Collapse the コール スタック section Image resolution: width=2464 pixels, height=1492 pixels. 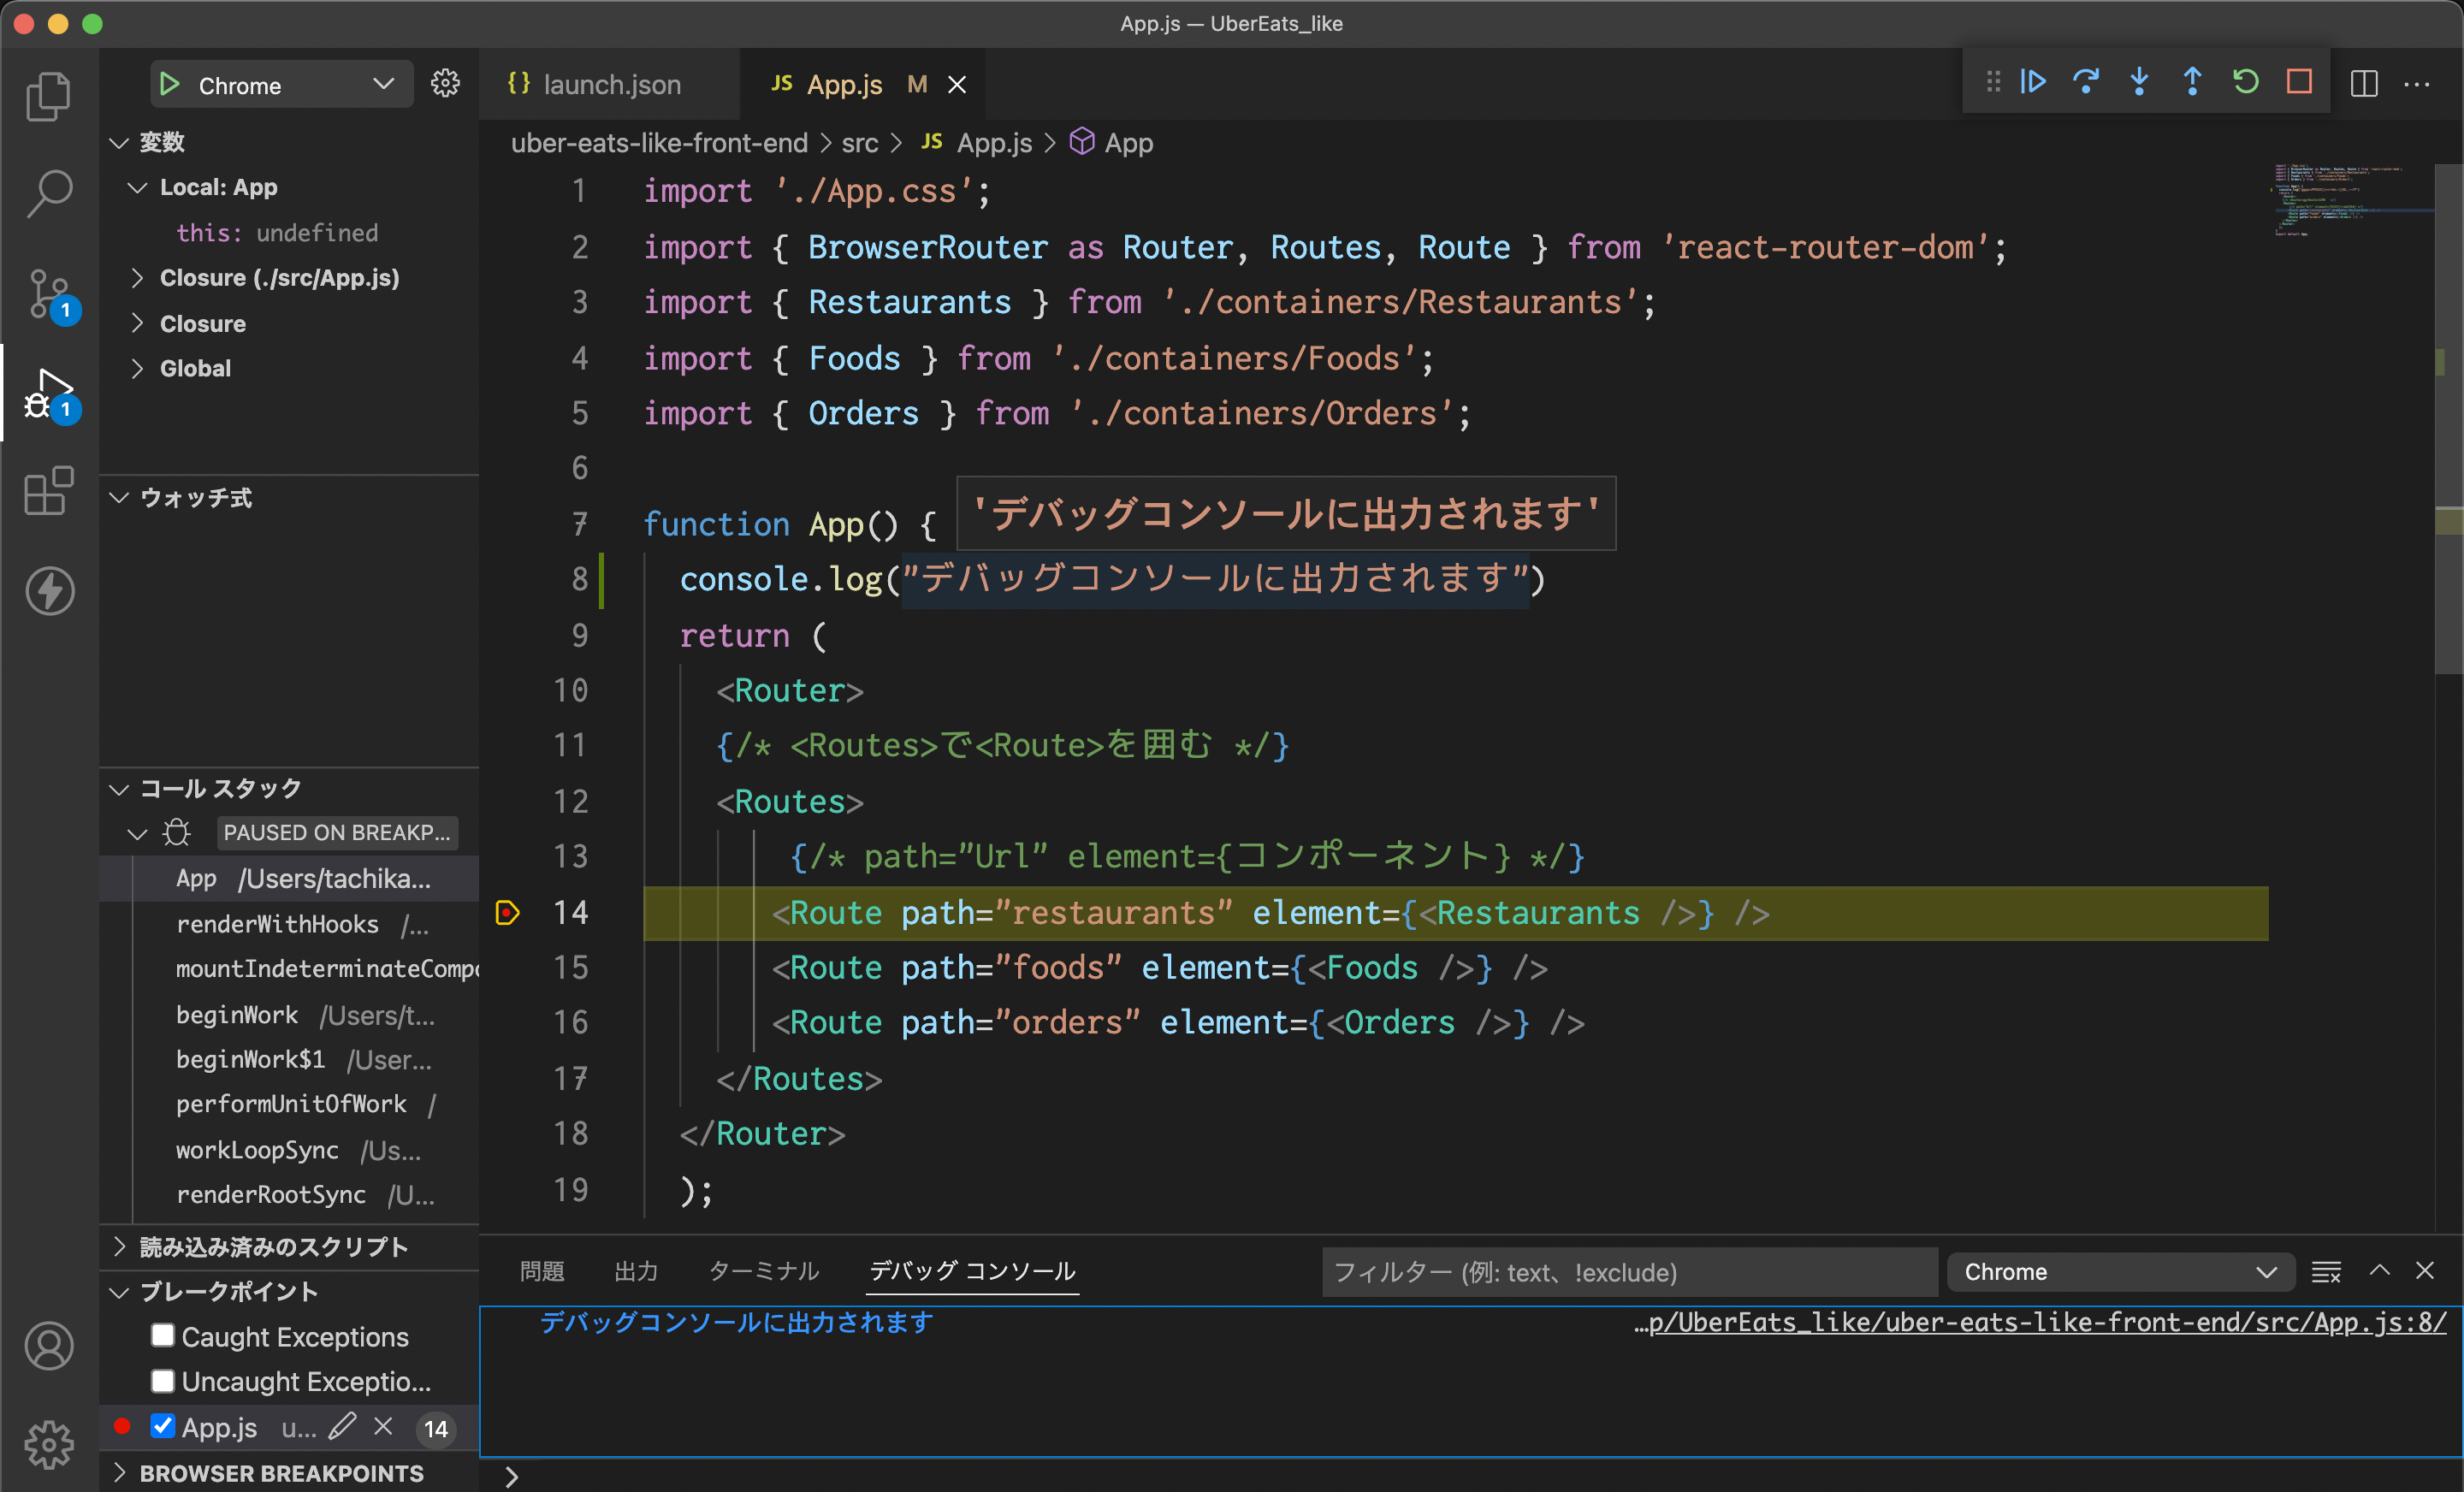pos(119,788)
